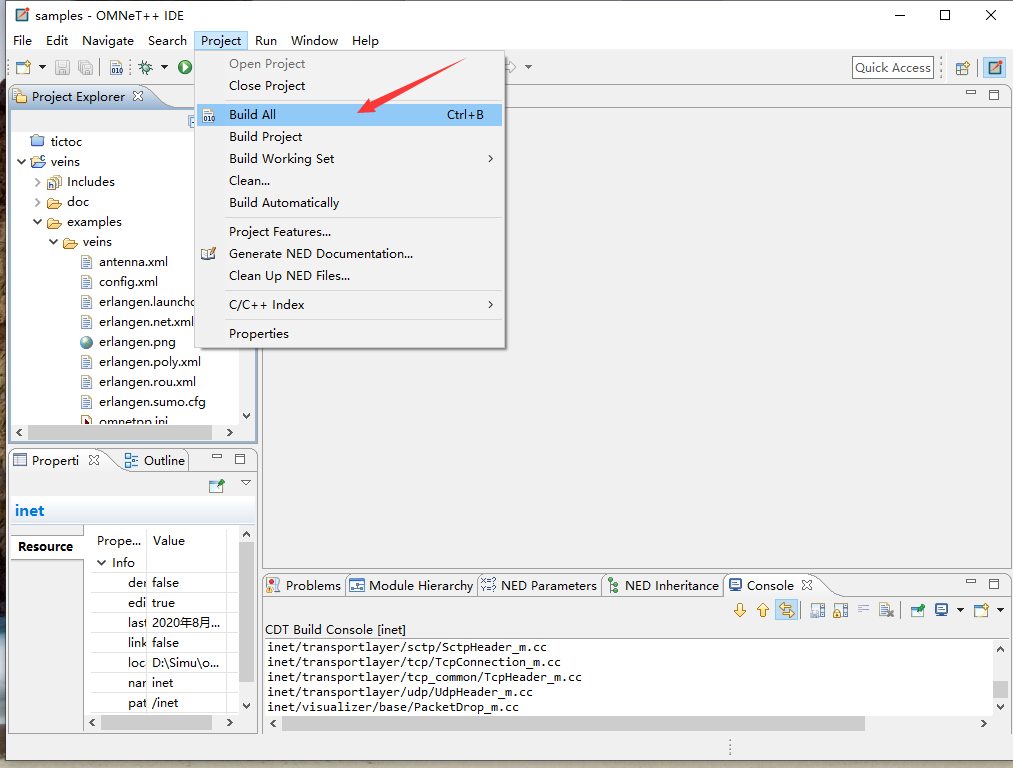The width and height of the screenshot is (1013, 768).
Task: Open the Window menu
Action: tap(314, 41)
